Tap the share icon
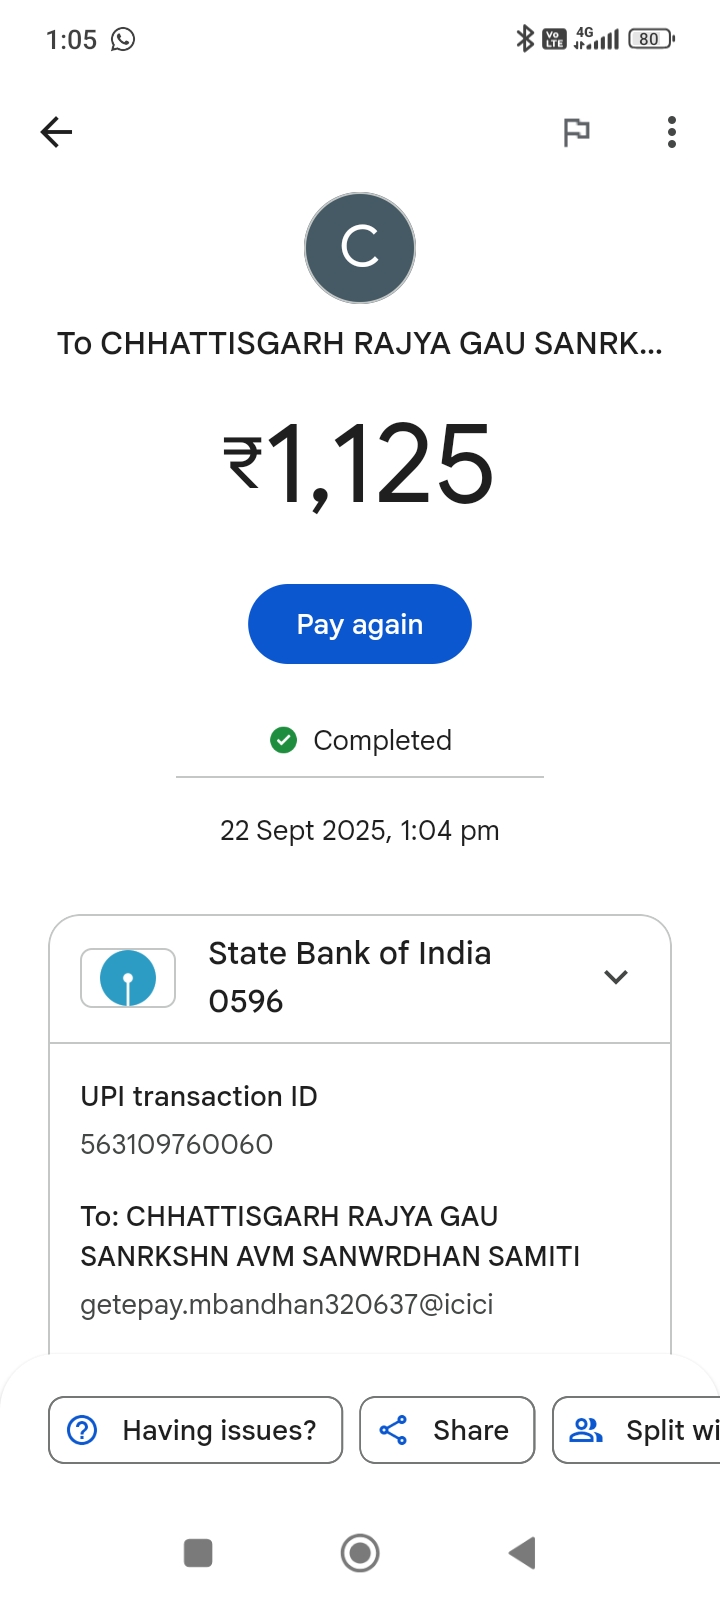The image size is (720, 1600). click(x=394, y=1430)
